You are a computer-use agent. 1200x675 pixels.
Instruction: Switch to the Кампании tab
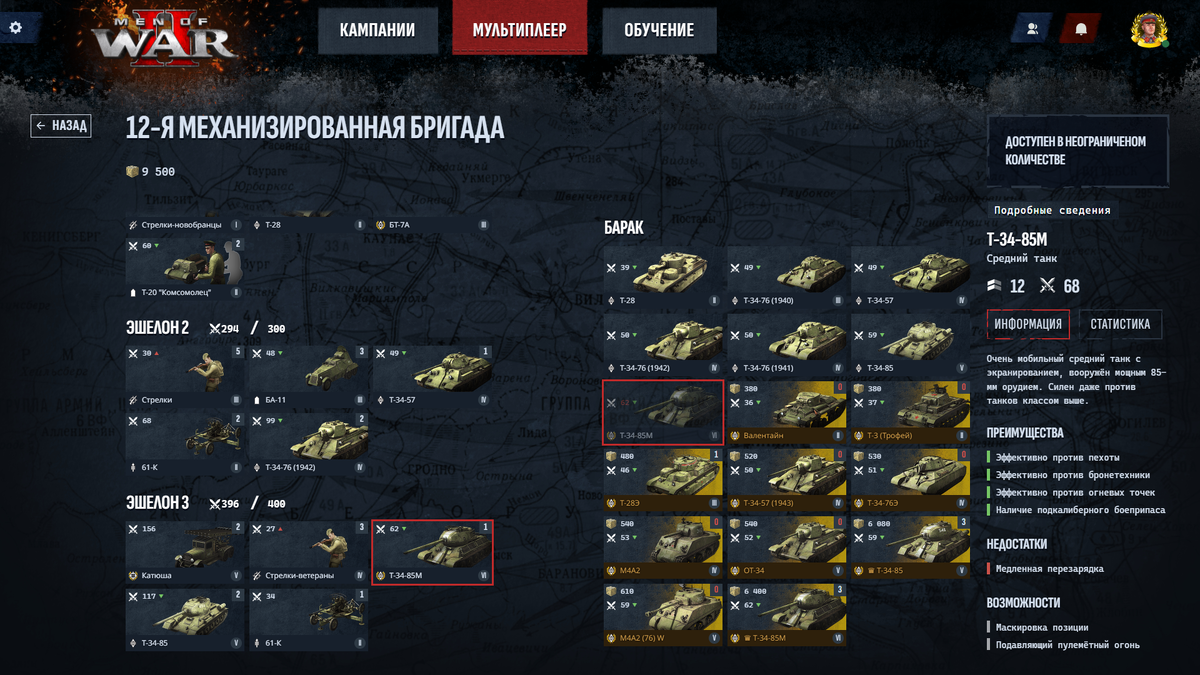coord(377,30)
